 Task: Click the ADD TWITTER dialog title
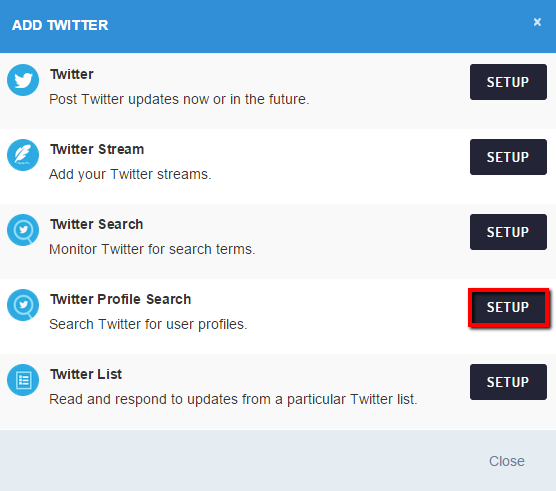[60, 25]
